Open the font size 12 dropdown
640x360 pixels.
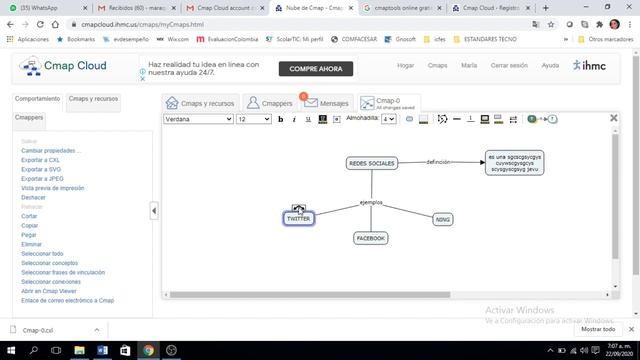(x=253, y=119)
